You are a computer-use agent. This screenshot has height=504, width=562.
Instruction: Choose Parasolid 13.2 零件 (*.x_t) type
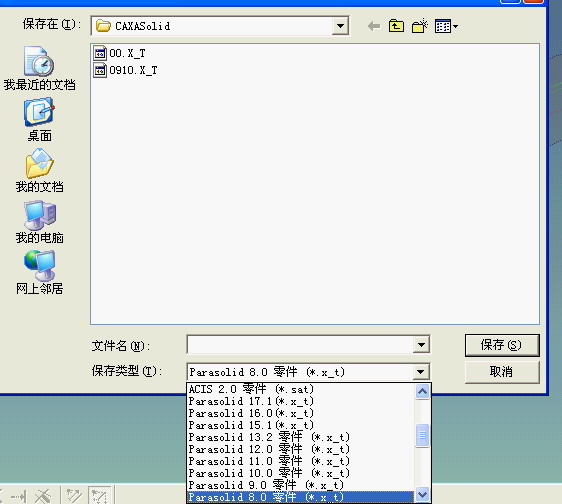300,437
